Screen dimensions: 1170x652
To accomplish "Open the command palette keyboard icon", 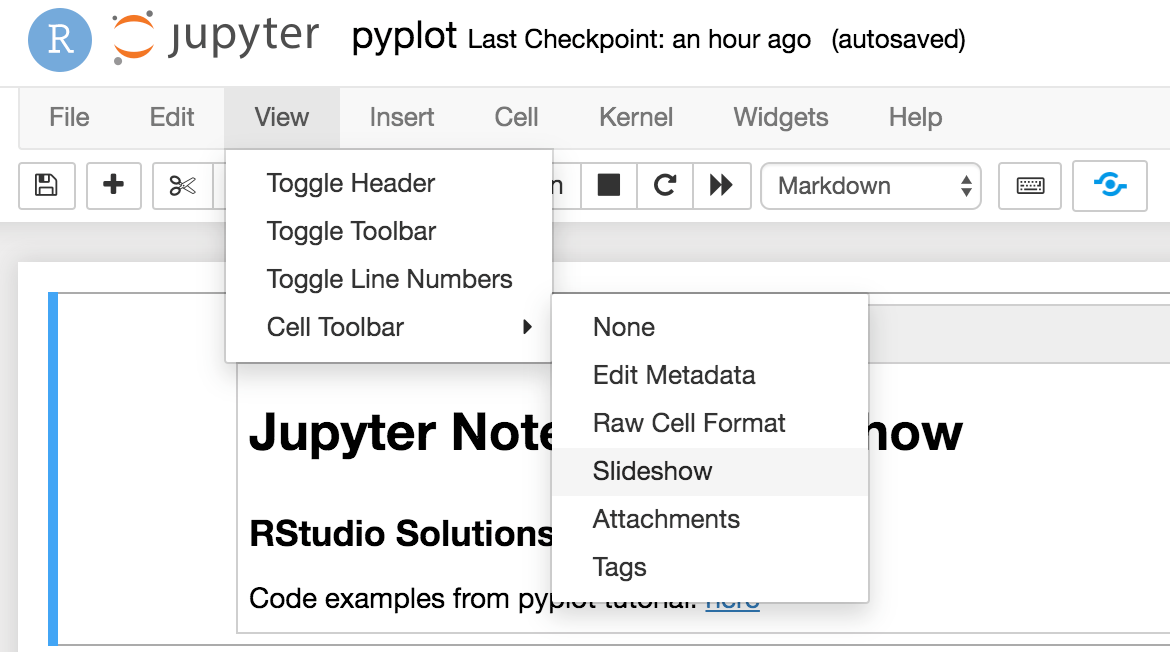I will 1029,186.
